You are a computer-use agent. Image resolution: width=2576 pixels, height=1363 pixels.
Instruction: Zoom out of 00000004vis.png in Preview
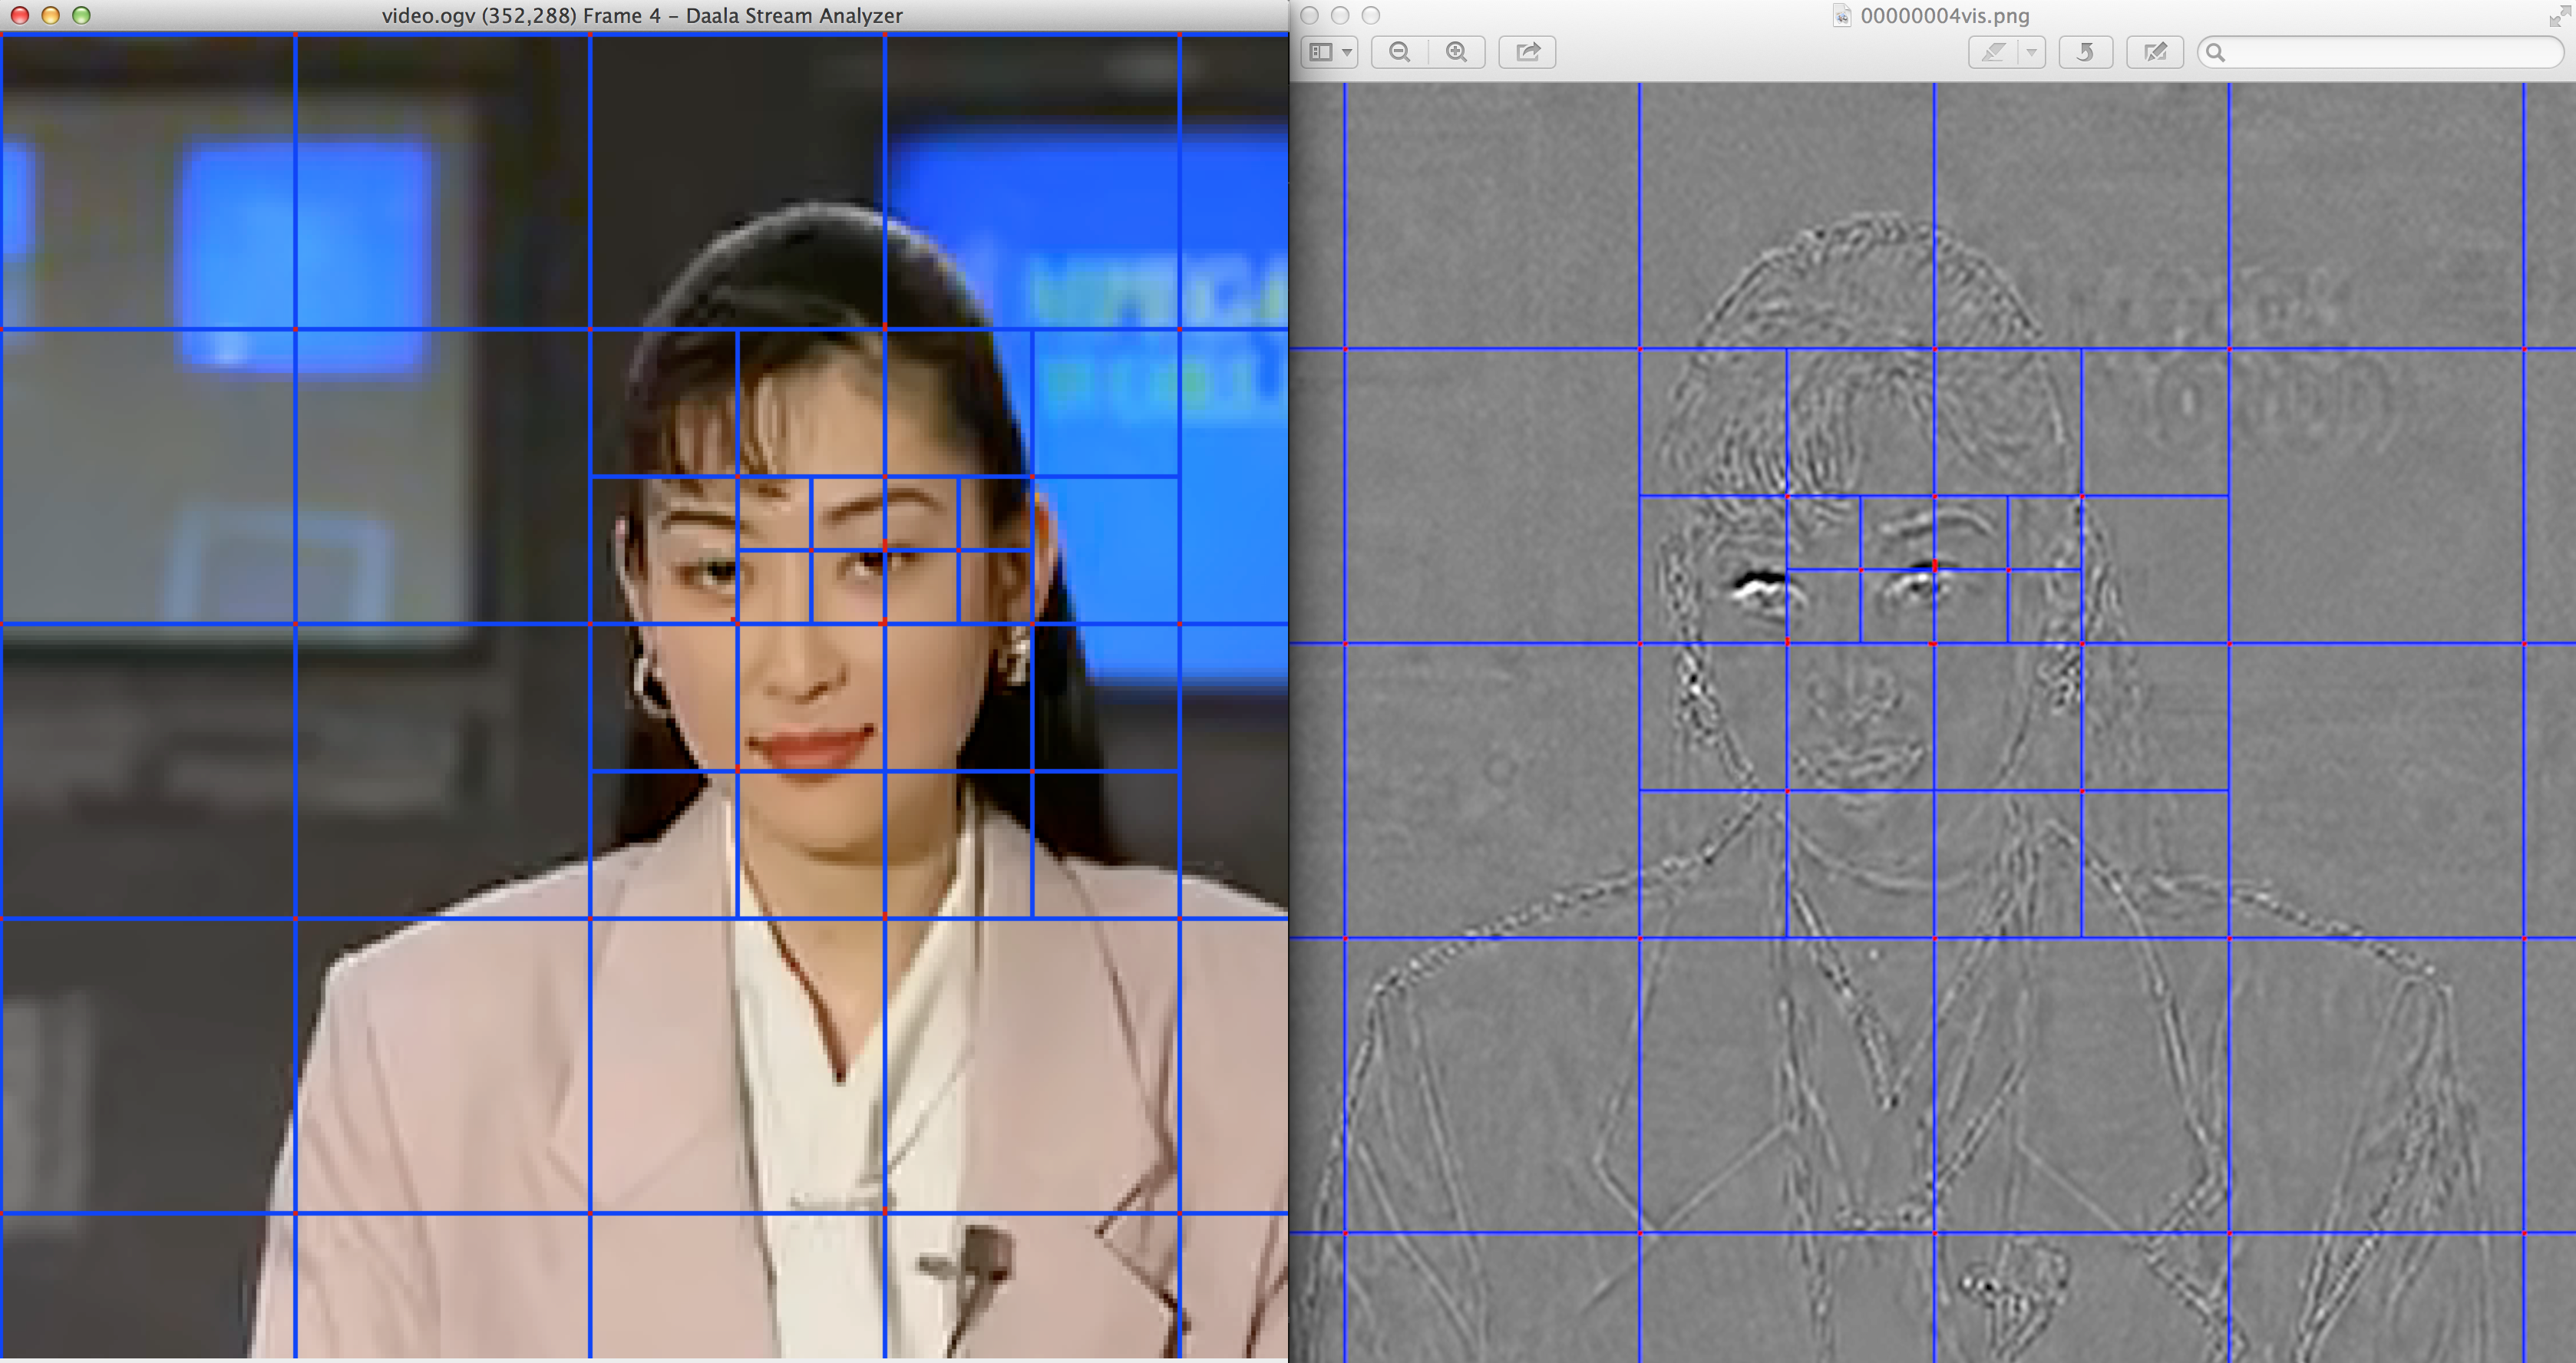click(x=1400, y=52)
